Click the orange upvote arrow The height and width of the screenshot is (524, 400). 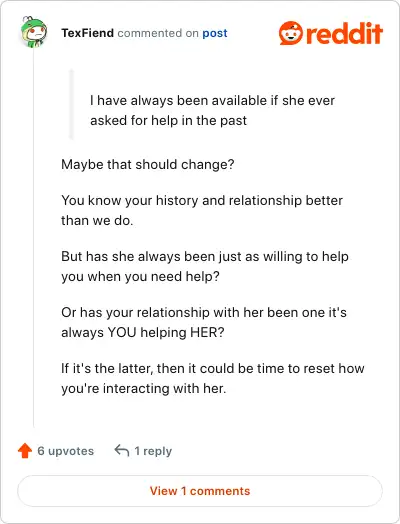pyautogui.click(x=25, y=451)
